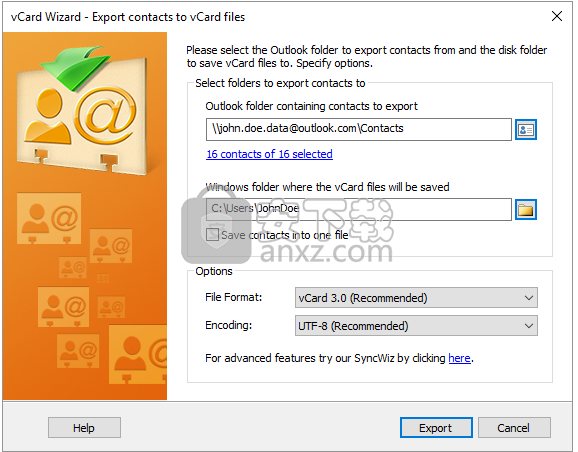This screenshot has height=452, width=578.
Task: Expand the Encoding combo box
Action: pos(416,326)
